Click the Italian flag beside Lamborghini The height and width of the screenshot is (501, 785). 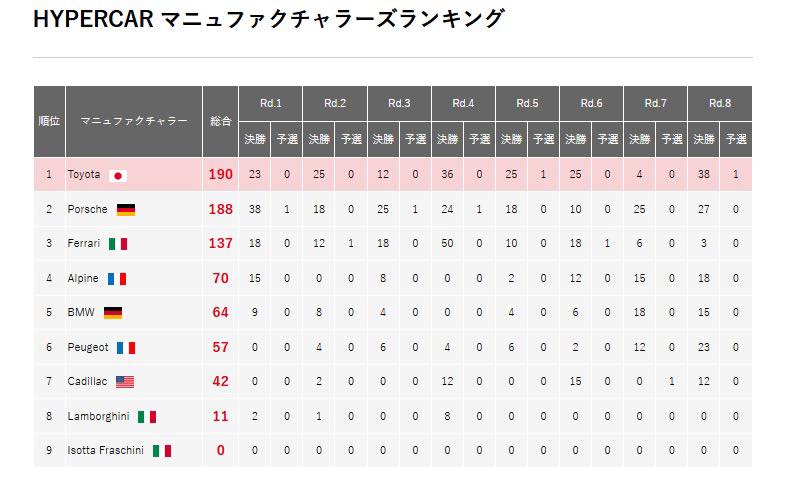[147, 417]
